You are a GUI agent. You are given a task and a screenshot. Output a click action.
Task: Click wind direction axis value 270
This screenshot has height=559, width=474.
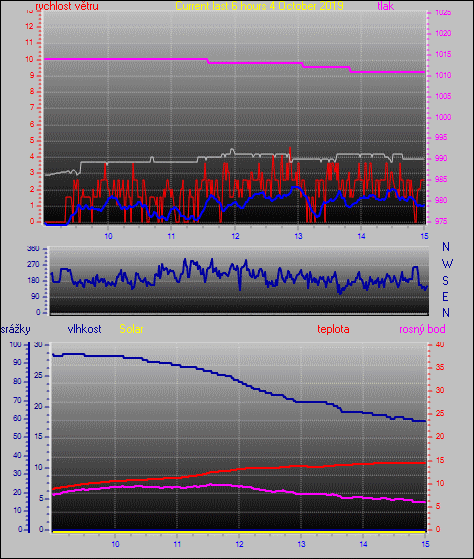click(x=33, y=265)
